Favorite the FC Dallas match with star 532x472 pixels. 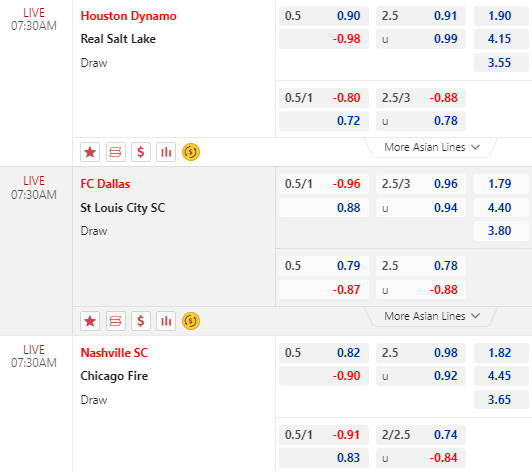click(x=90, y=321)
